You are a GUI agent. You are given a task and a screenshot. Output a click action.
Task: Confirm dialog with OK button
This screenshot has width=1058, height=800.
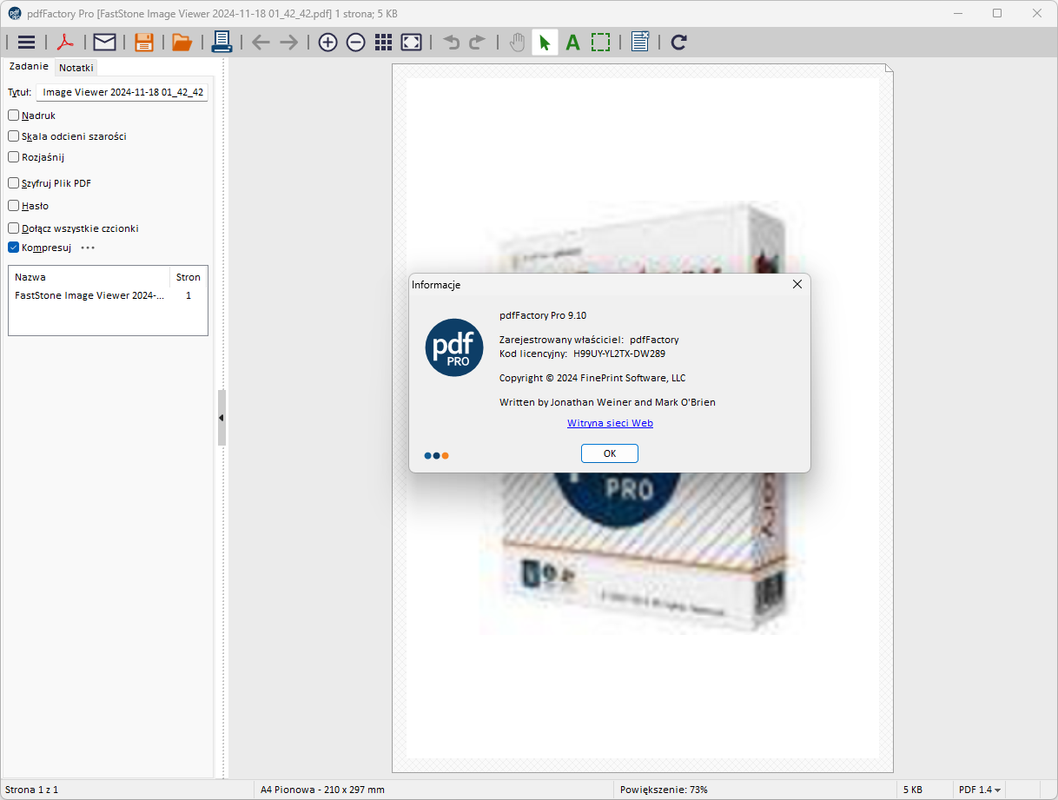[609, 453]
